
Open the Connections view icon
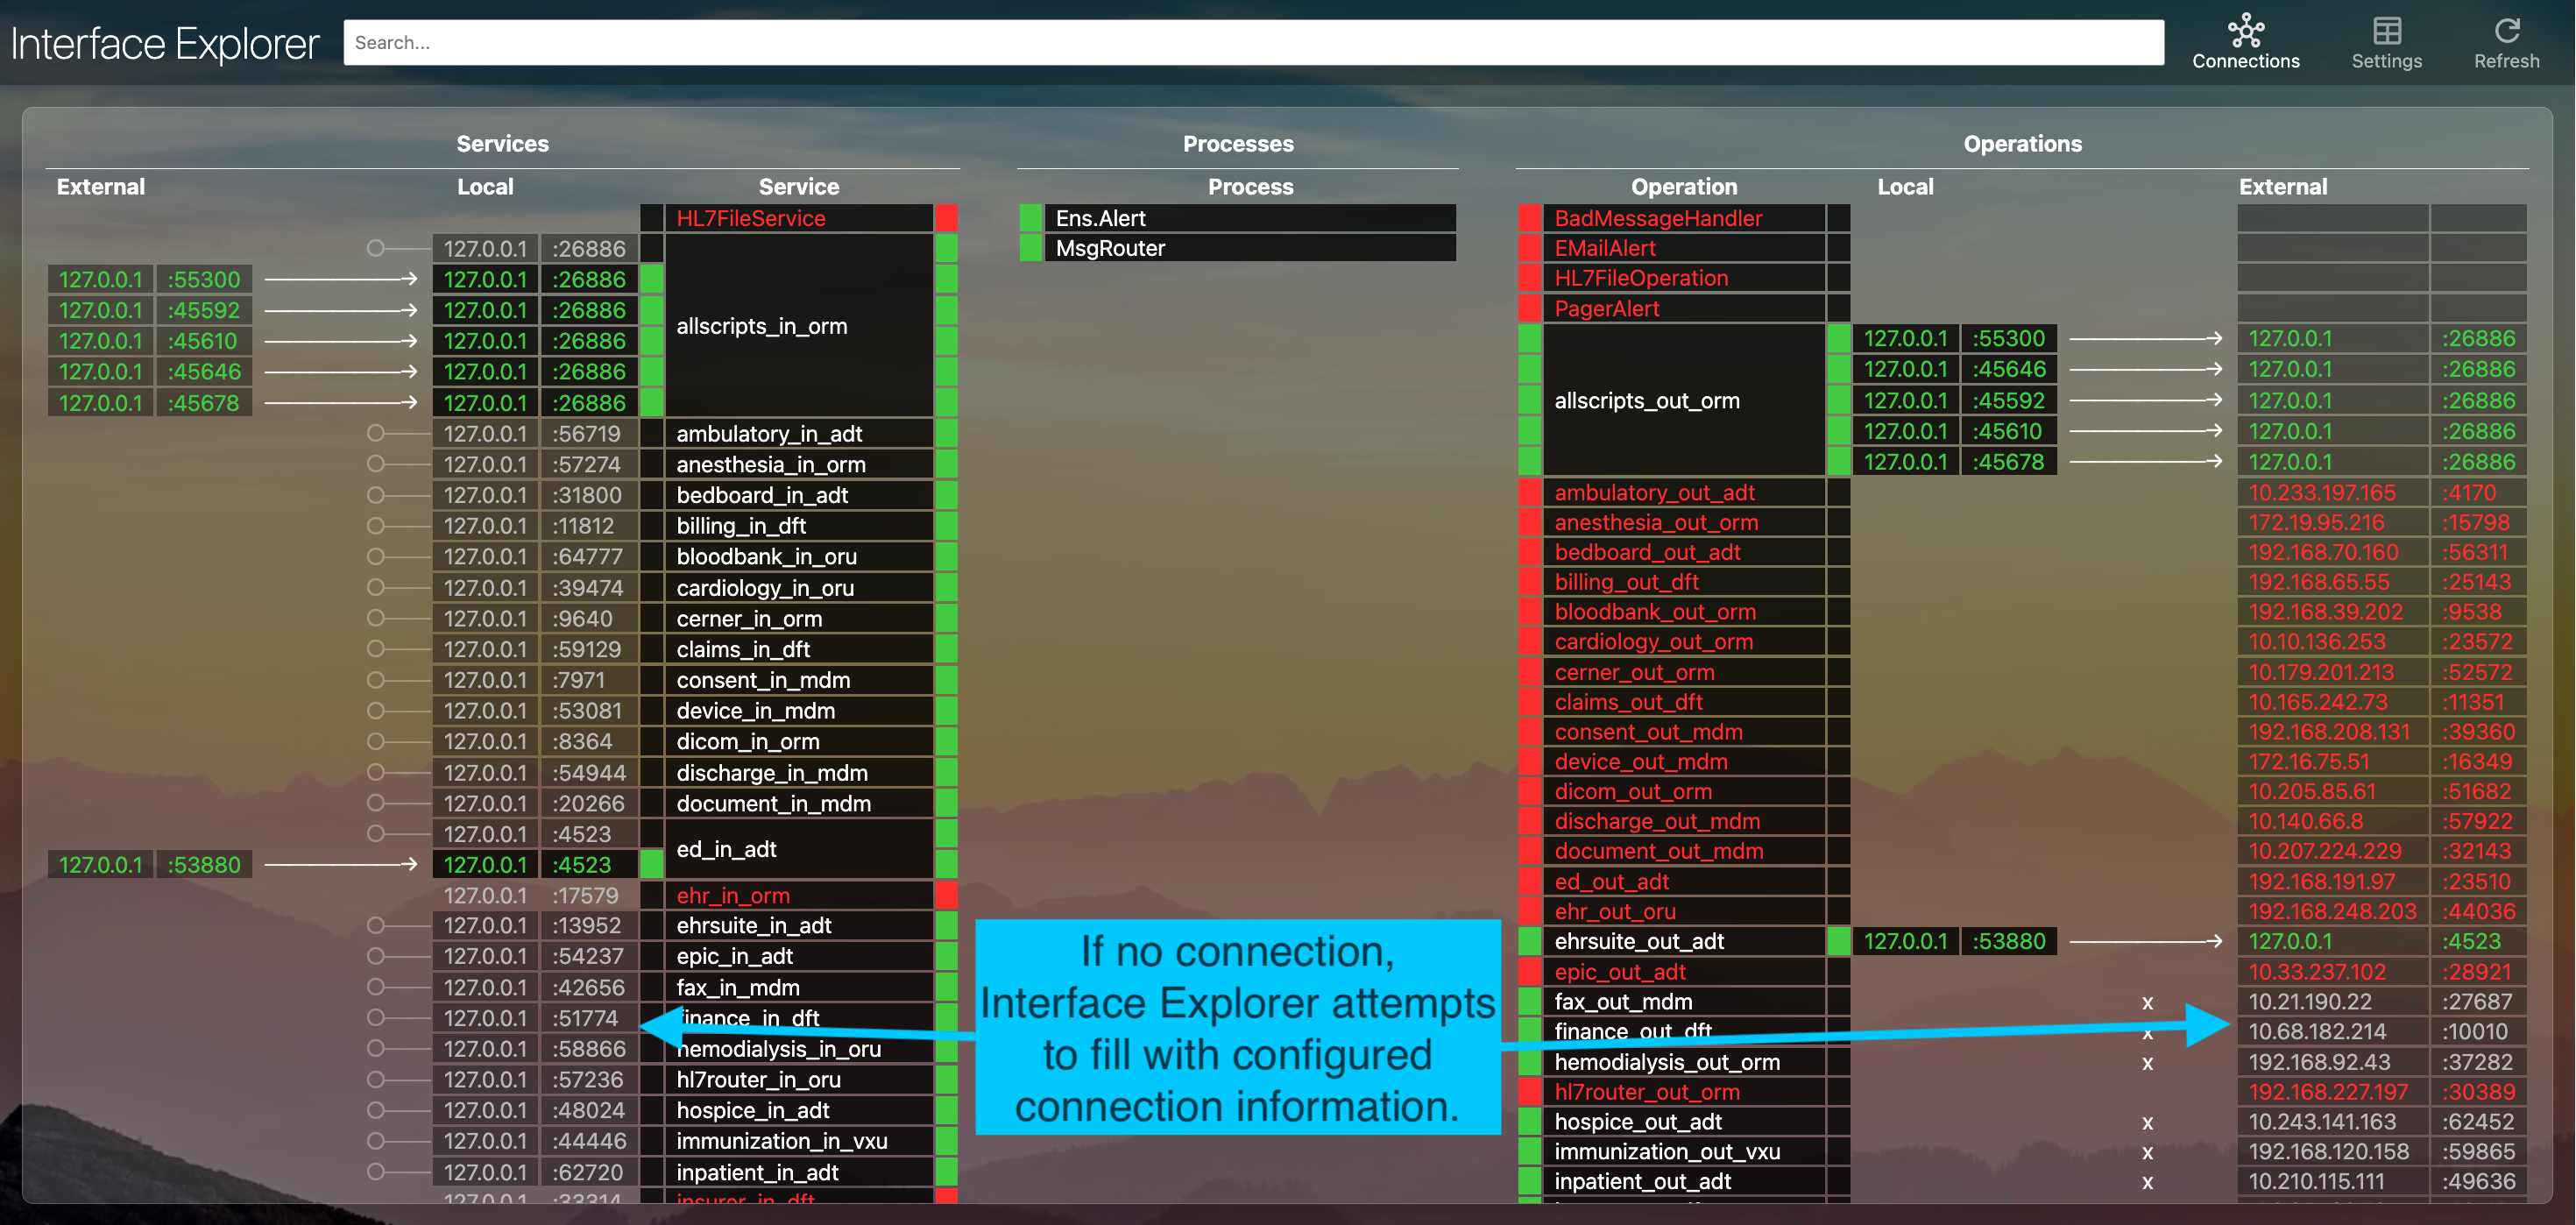pos(2245,32)
